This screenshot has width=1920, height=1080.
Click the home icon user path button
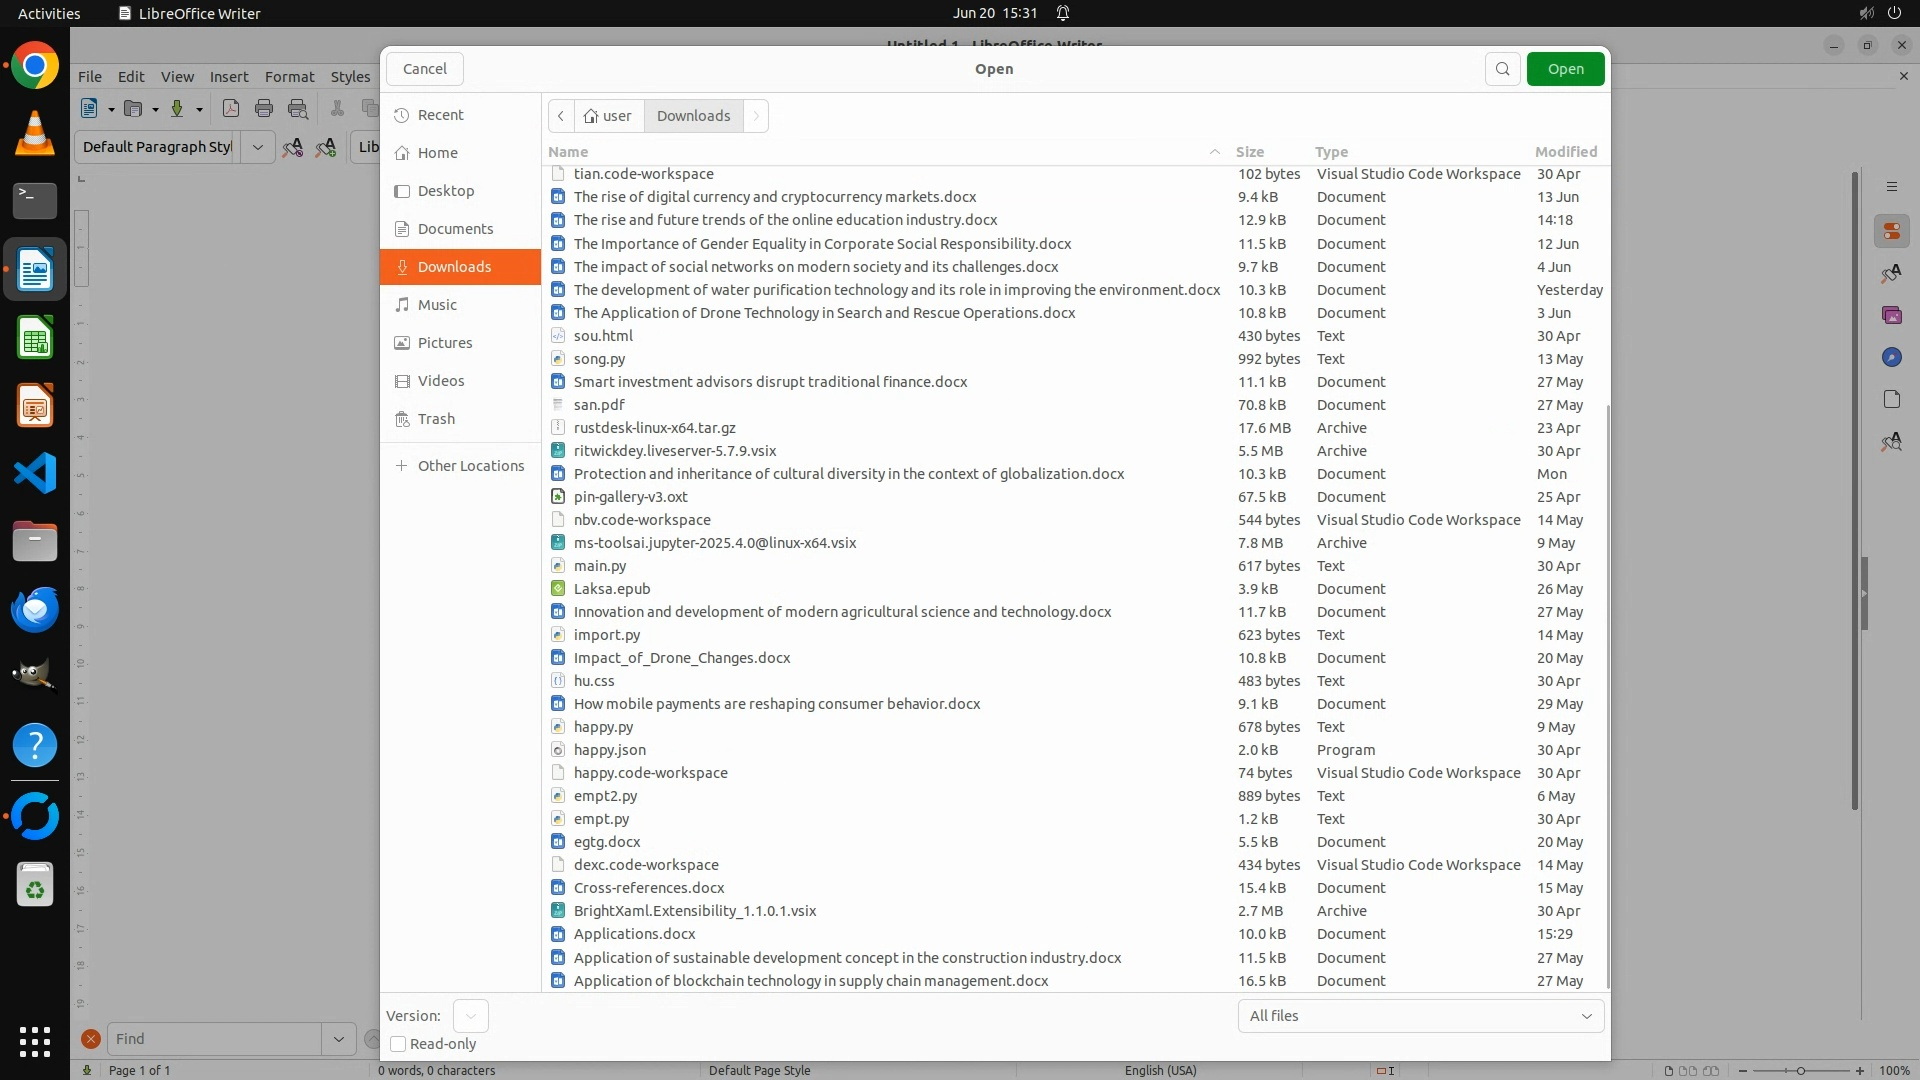coord(608,116)
